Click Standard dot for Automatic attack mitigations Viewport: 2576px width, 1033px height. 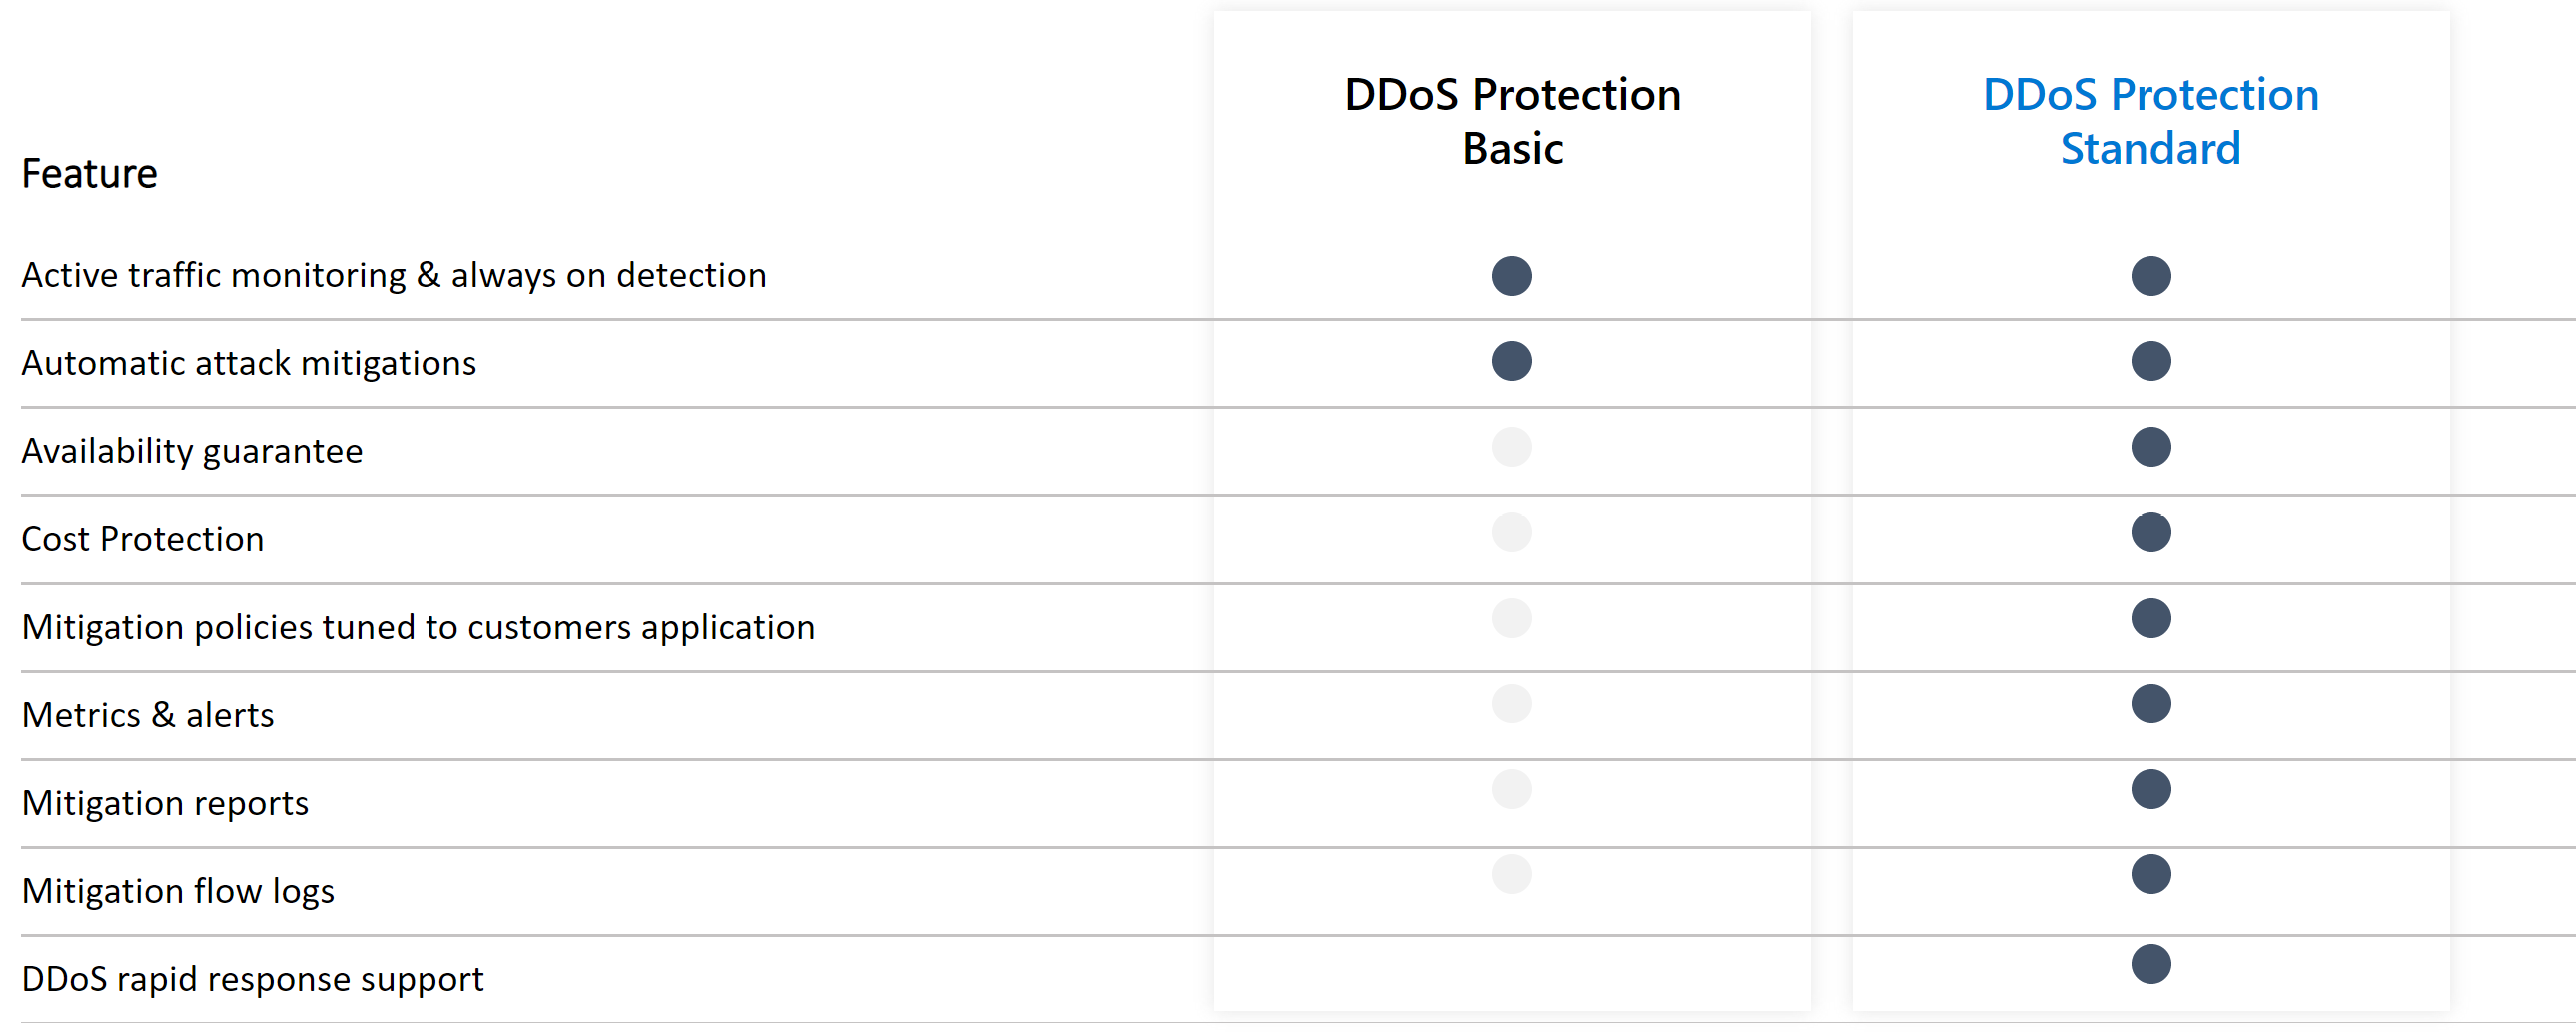click(x=2150, y=361)
